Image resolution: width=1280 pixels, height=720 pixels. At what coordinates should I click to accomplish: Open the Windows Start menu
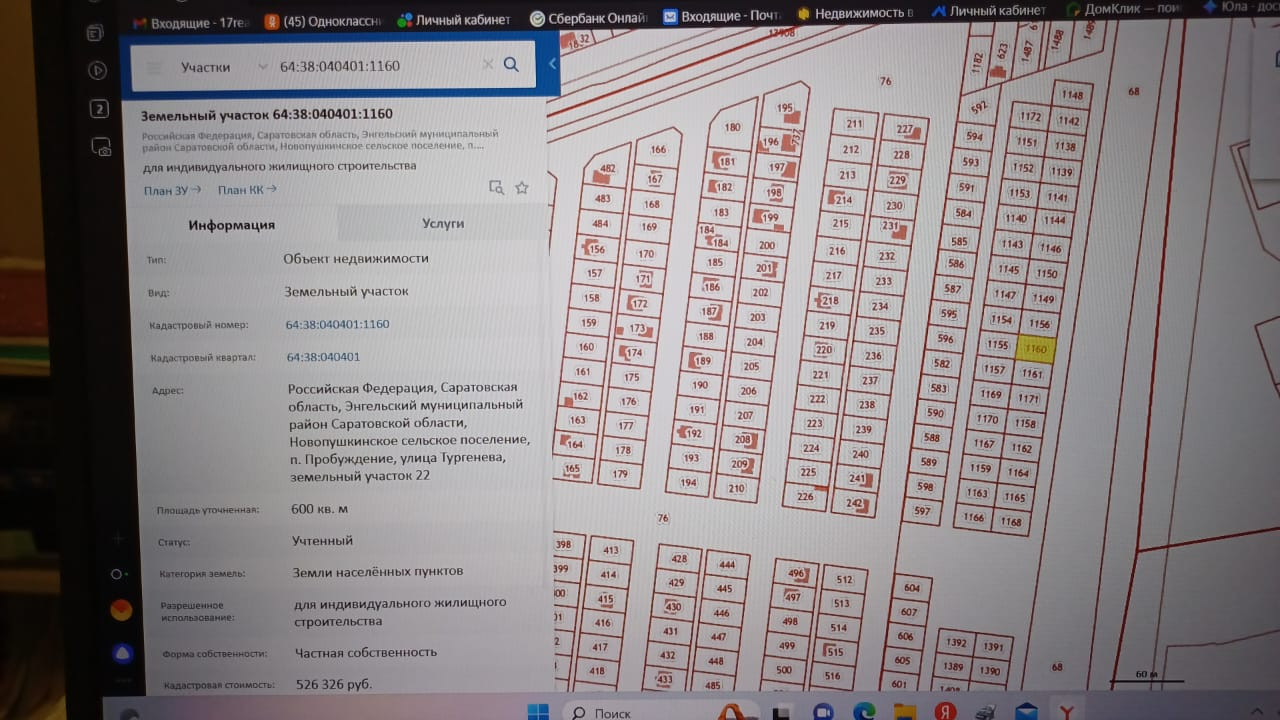click(x=538, y=712)
